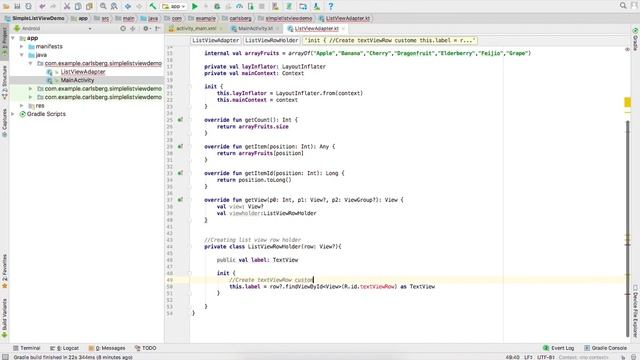Switch to the MainActivity.kt editor tab
This screenshot has height=360, width=640.
point(255,29)
